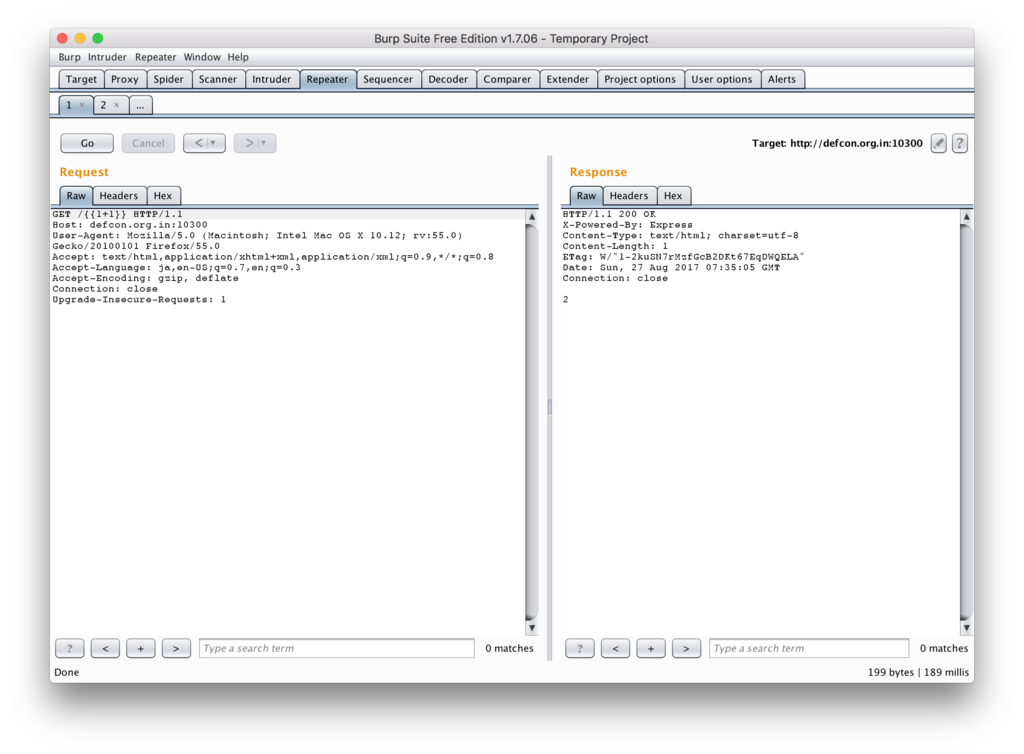Click the Target URL text label
This screenshot has width=1024, height=754.
(x=837, y=143)
